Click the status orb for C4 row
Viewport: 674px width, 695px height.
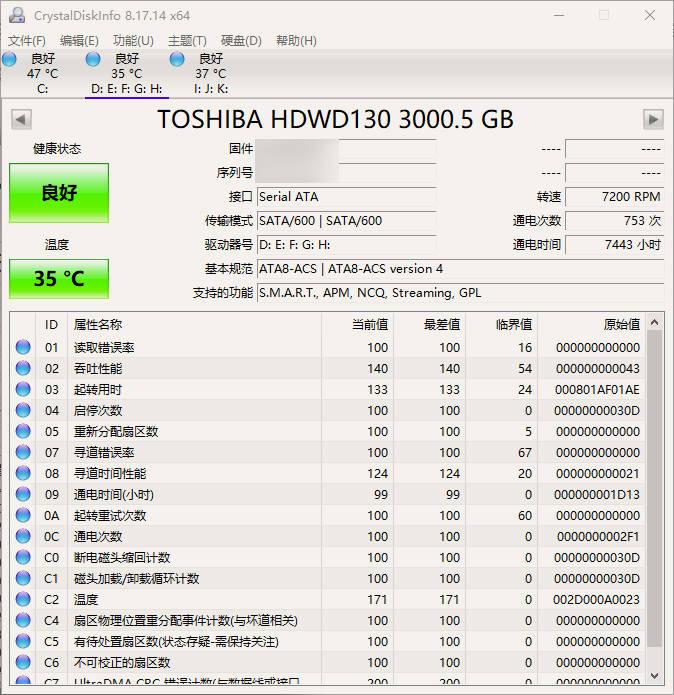tap(23, 620)
